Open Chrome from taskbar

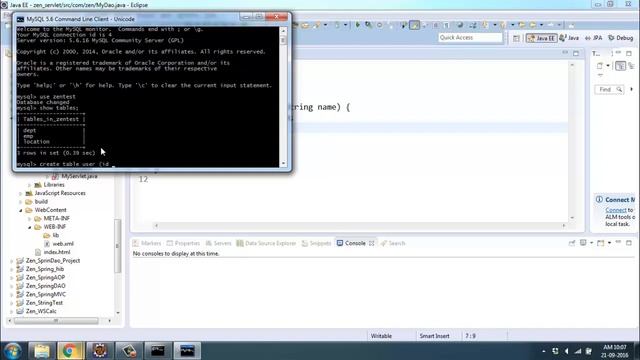(x=70, y=351)
